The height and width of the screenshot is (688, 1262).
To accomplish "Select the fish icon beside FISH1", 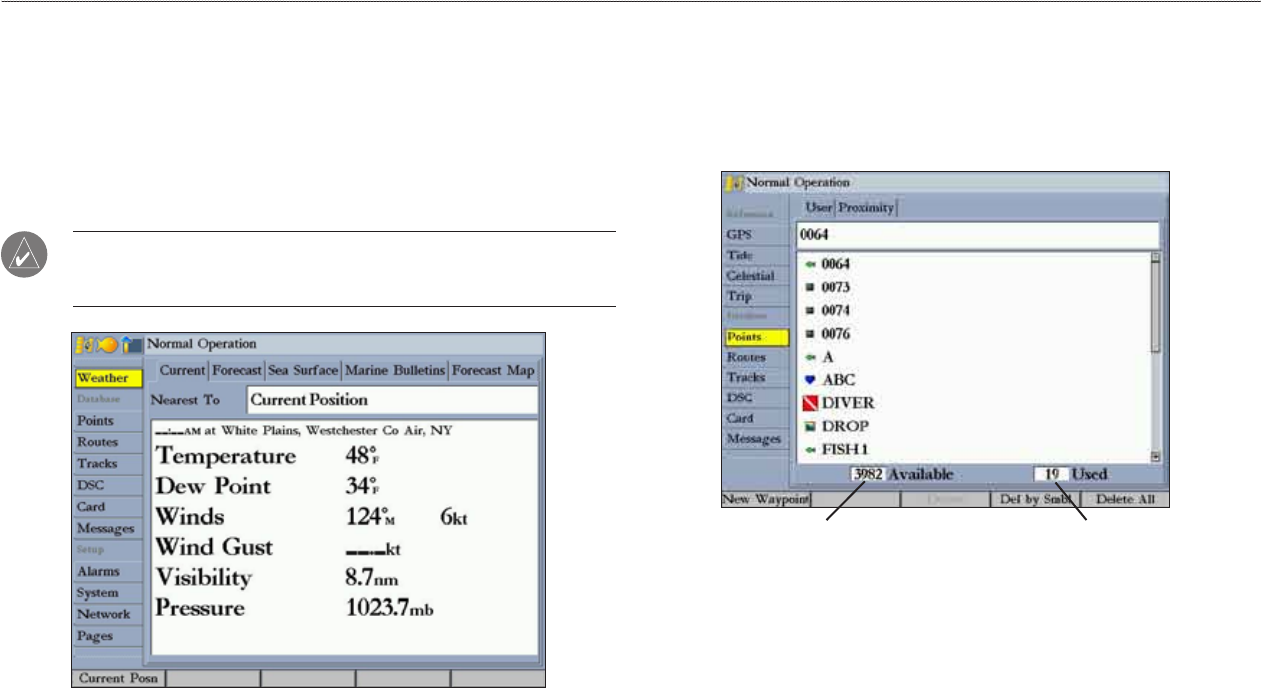I will (x=810, y=449).
